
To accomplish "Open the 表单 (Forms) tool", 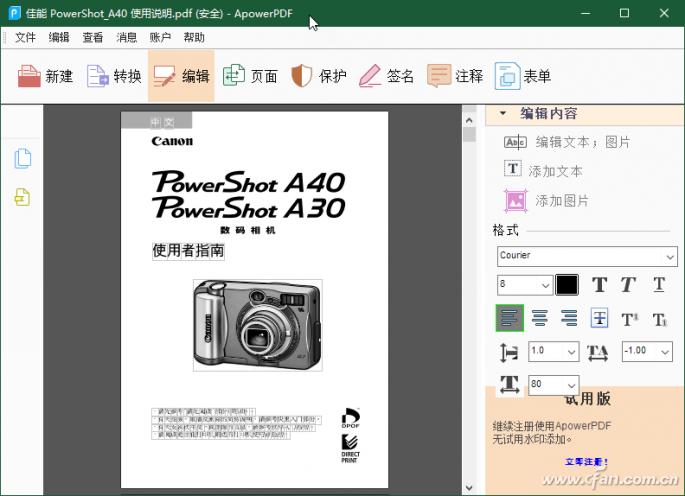I will (523, 76).
